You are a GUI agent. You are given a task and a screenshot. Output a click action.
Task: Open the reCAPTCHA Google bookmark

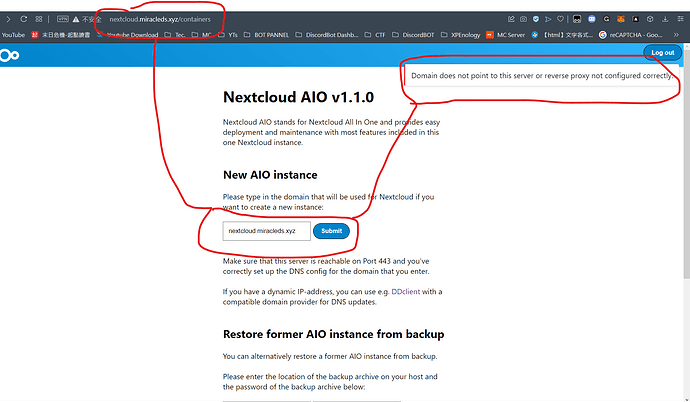coord(634,33)
